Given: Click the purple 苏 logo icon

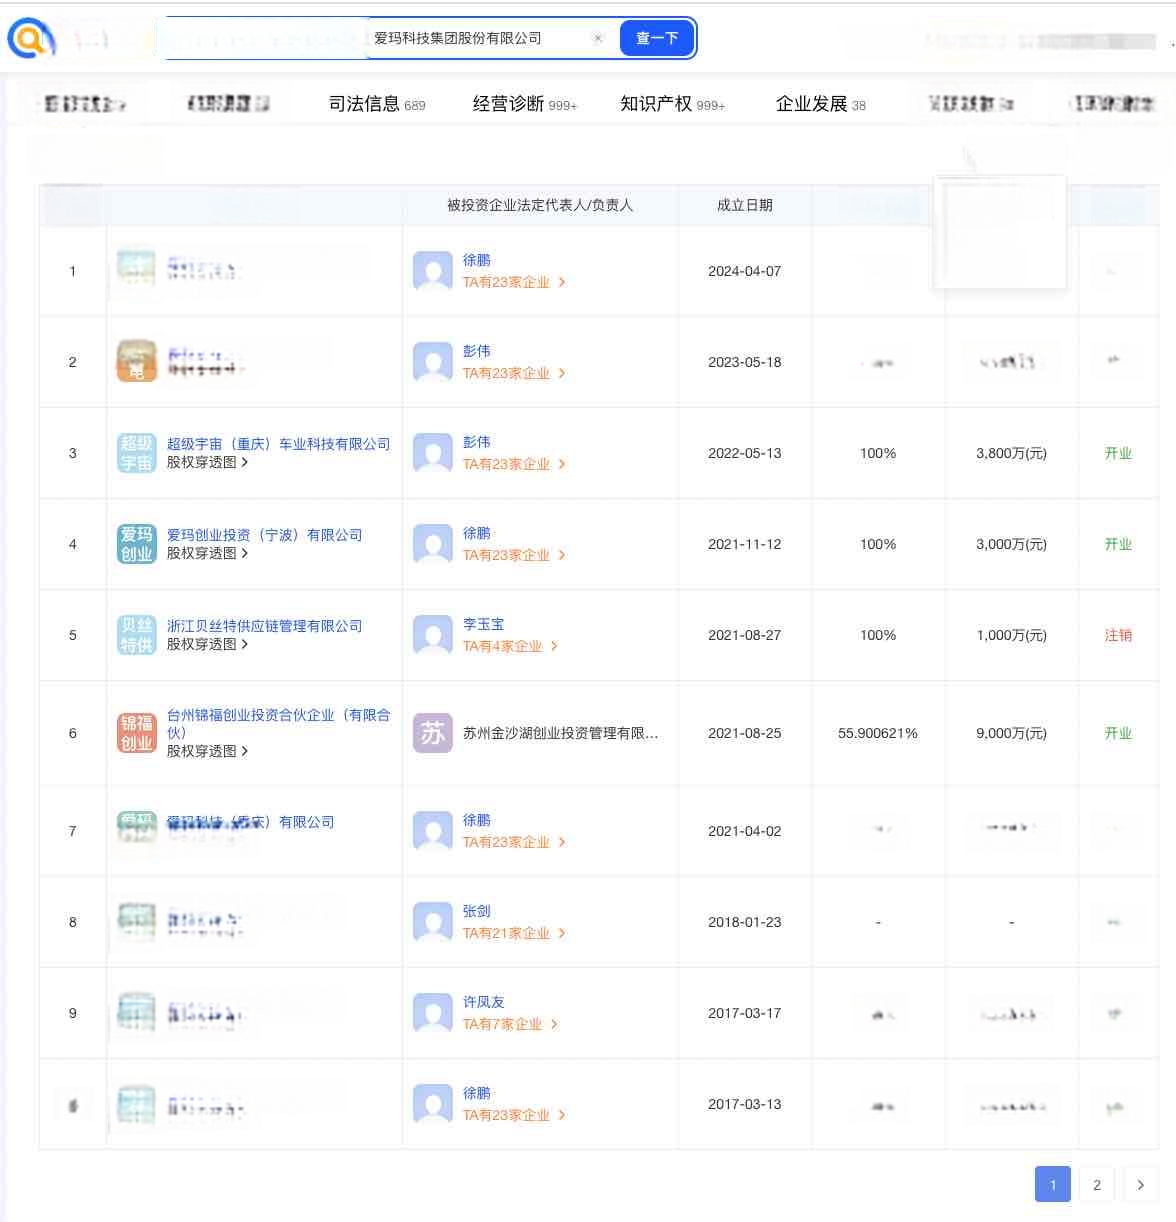Looking at the screenshot, I should pyautogui.click(x=432, y=733).
